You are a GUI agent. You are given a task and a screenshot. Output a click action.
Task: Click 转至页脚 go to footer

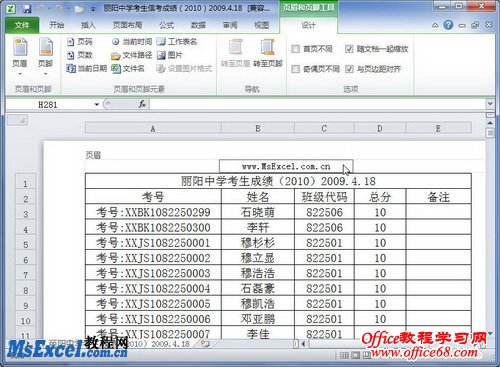(x=267, y=53)
